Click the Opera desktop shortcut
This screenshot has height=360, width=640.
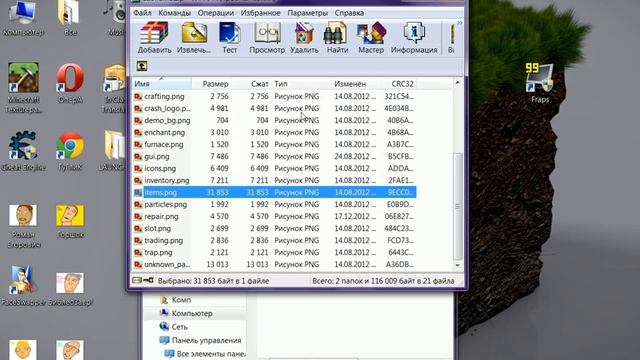tap(70, 83)
